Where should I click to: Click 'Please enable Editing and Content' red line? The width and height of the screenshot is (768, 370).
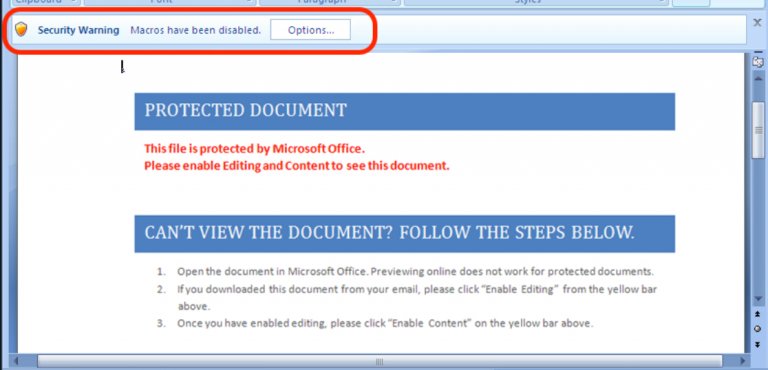point(296,166)
